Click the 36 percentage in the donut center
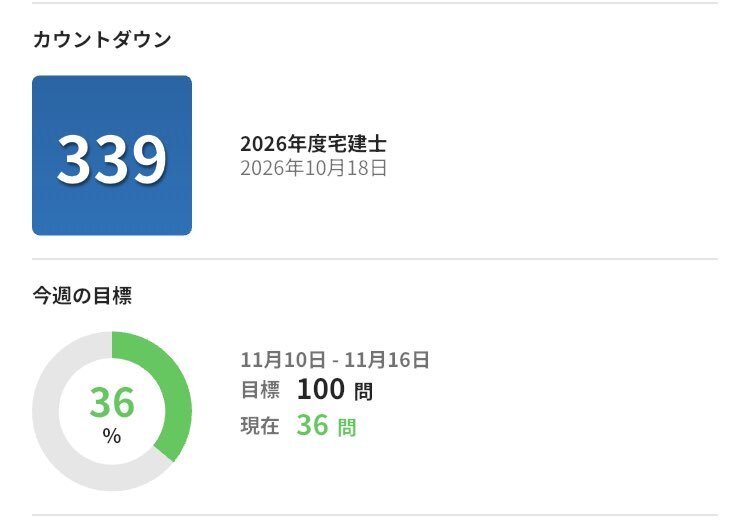The width and height of the screenshot is (750, 521). tap(112, 402)
